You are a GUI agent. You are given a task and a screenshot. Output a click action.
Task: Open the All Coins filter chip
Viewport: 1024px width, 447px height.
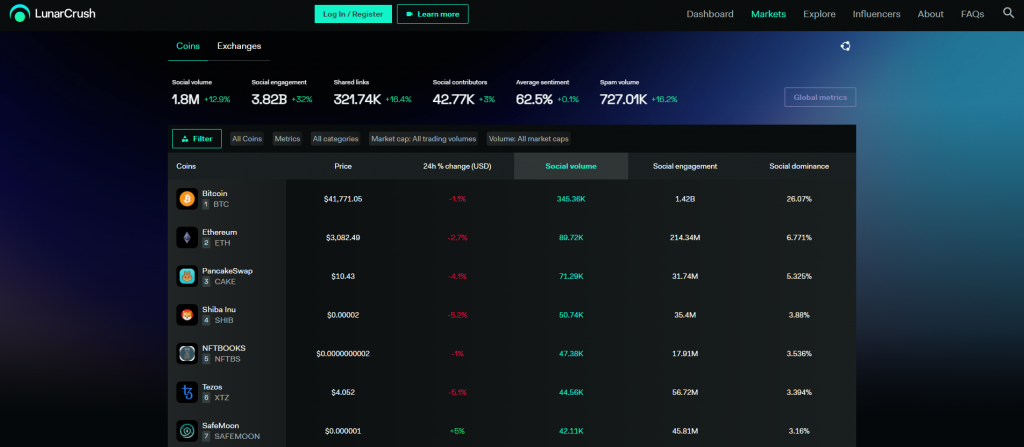pos(247,139)
